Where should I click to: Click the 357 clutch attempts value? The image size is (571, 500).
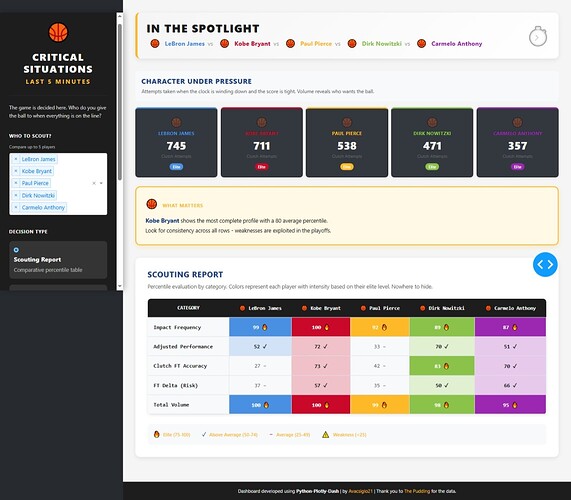517,146
